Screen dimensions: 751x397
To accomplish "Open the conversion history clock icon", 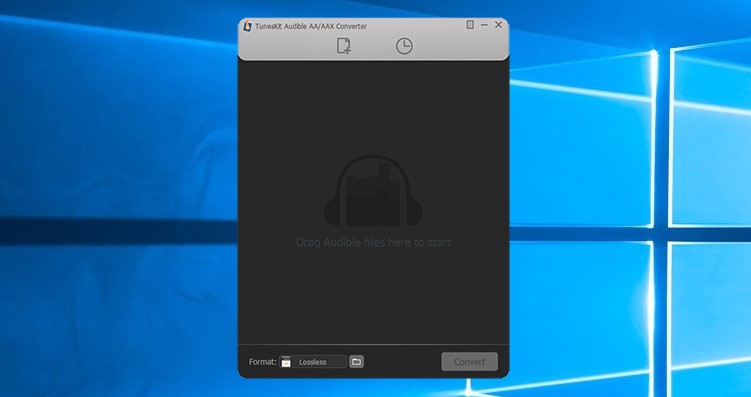I will point(404,46).
